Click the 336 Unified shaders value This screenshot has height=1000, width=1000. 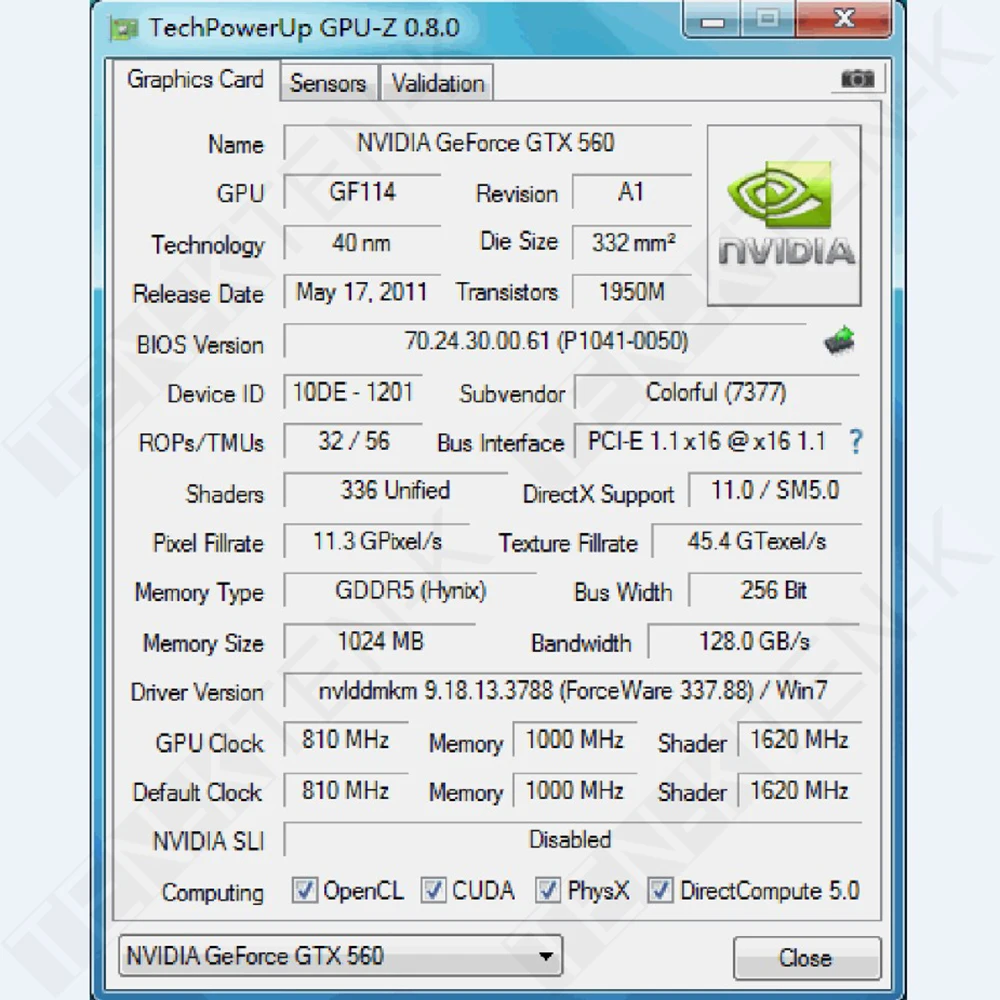(395, 490)
